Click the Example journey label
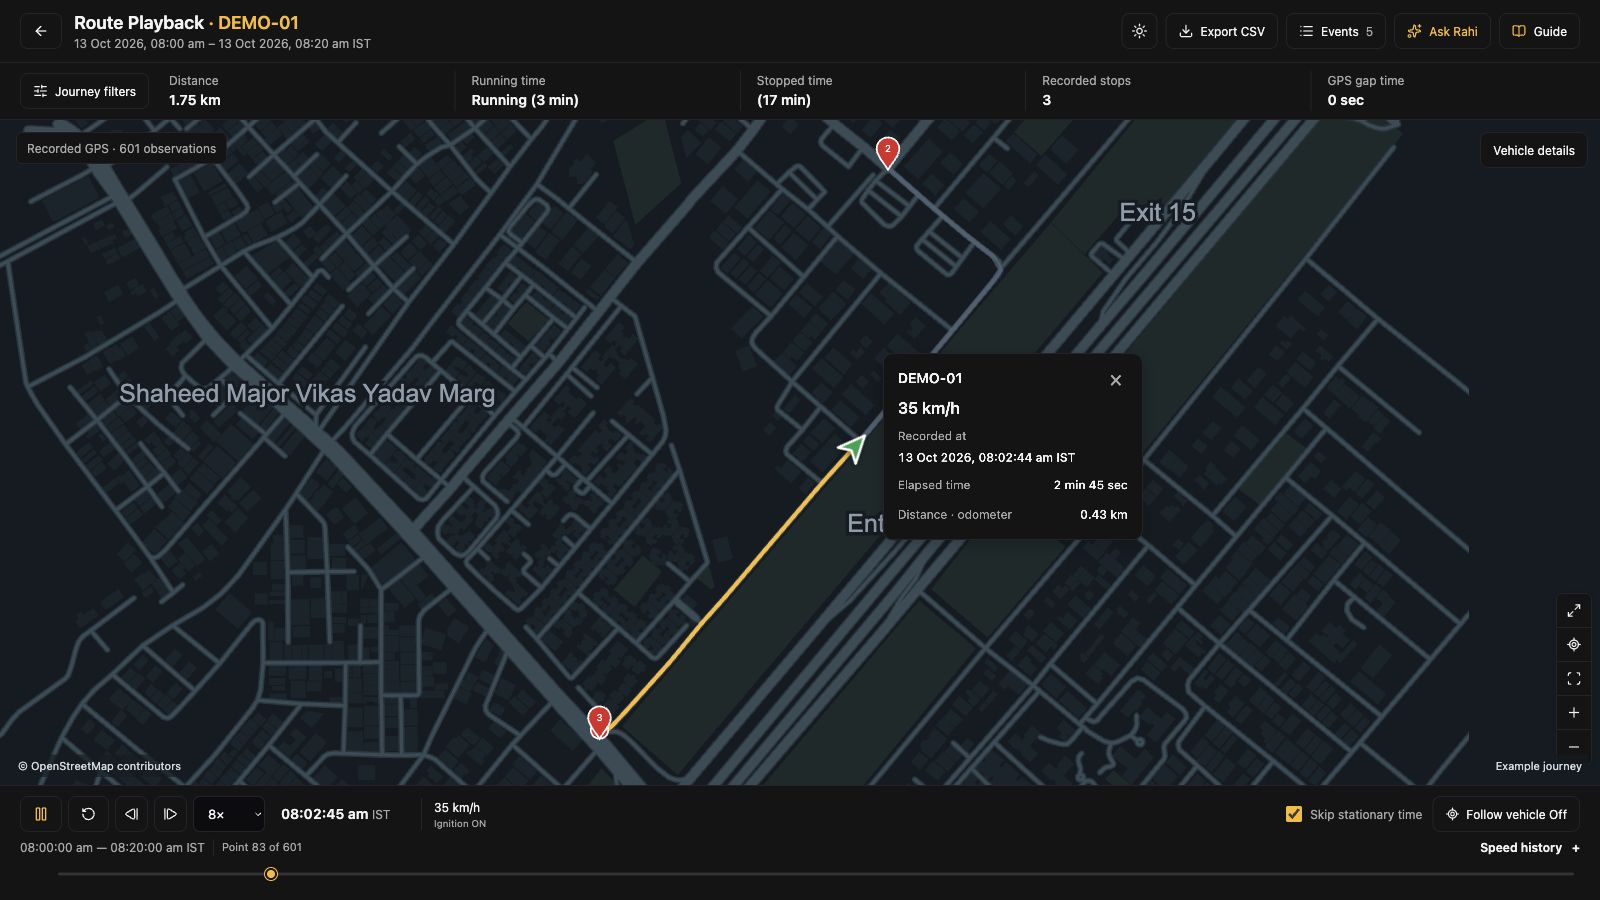 [1539, 766]
